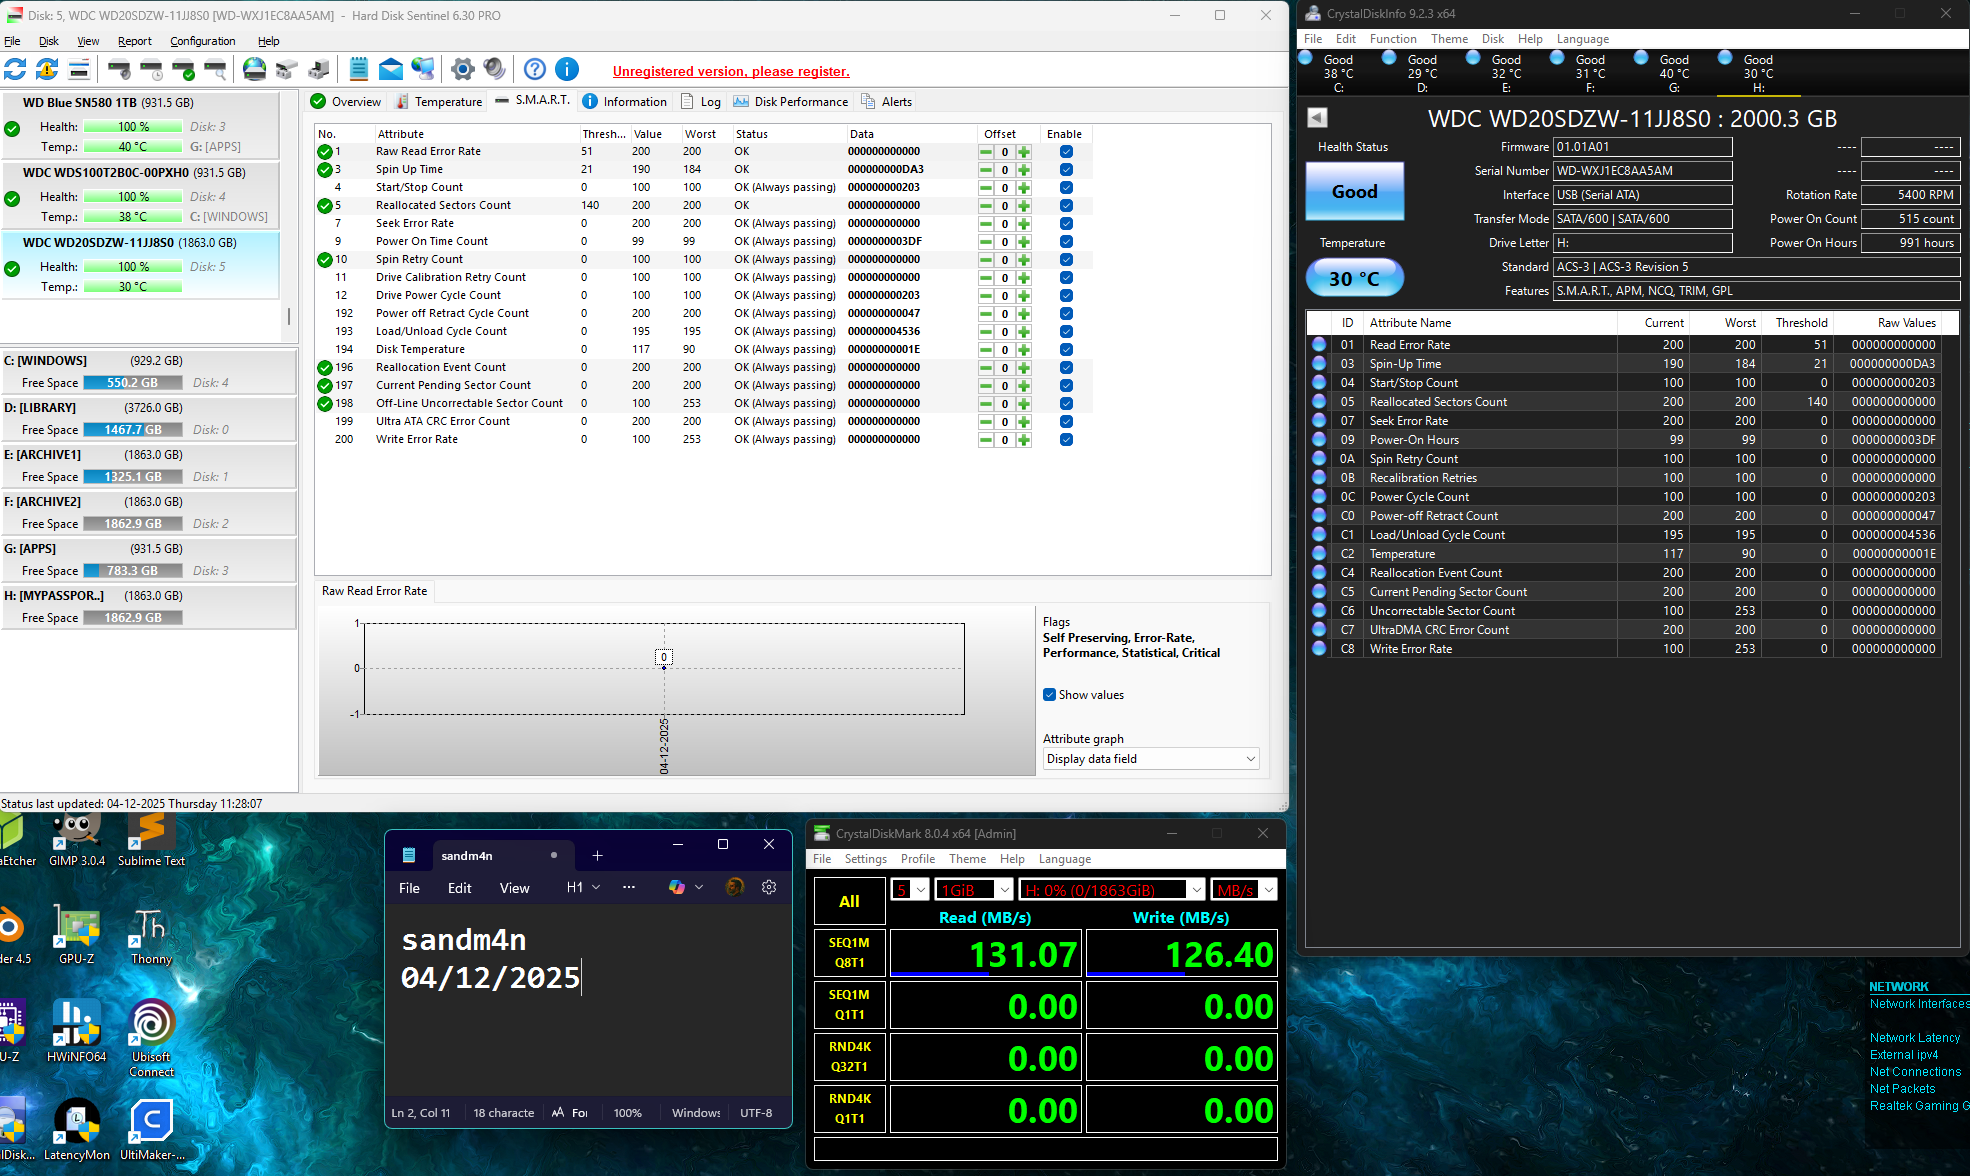
Task: Click previous disk arrow in CrystalDiskInfo
Action: click(x=1318, y=118)
